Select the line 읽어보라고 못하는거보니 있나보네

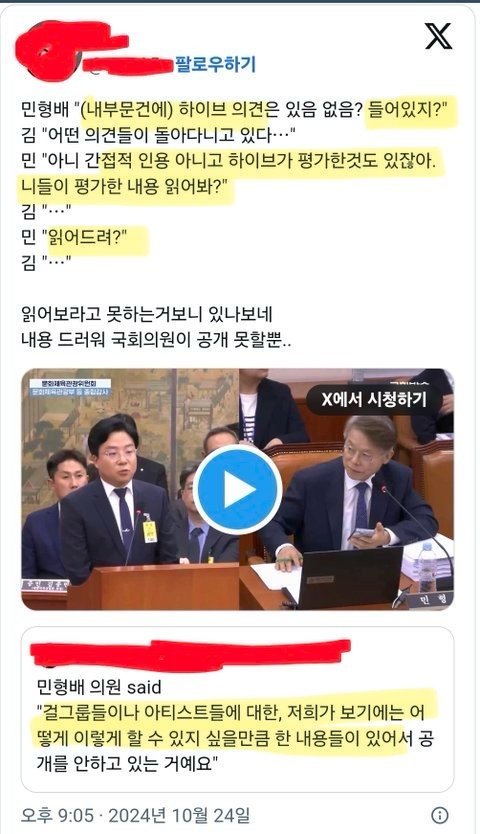coord(147,313)
